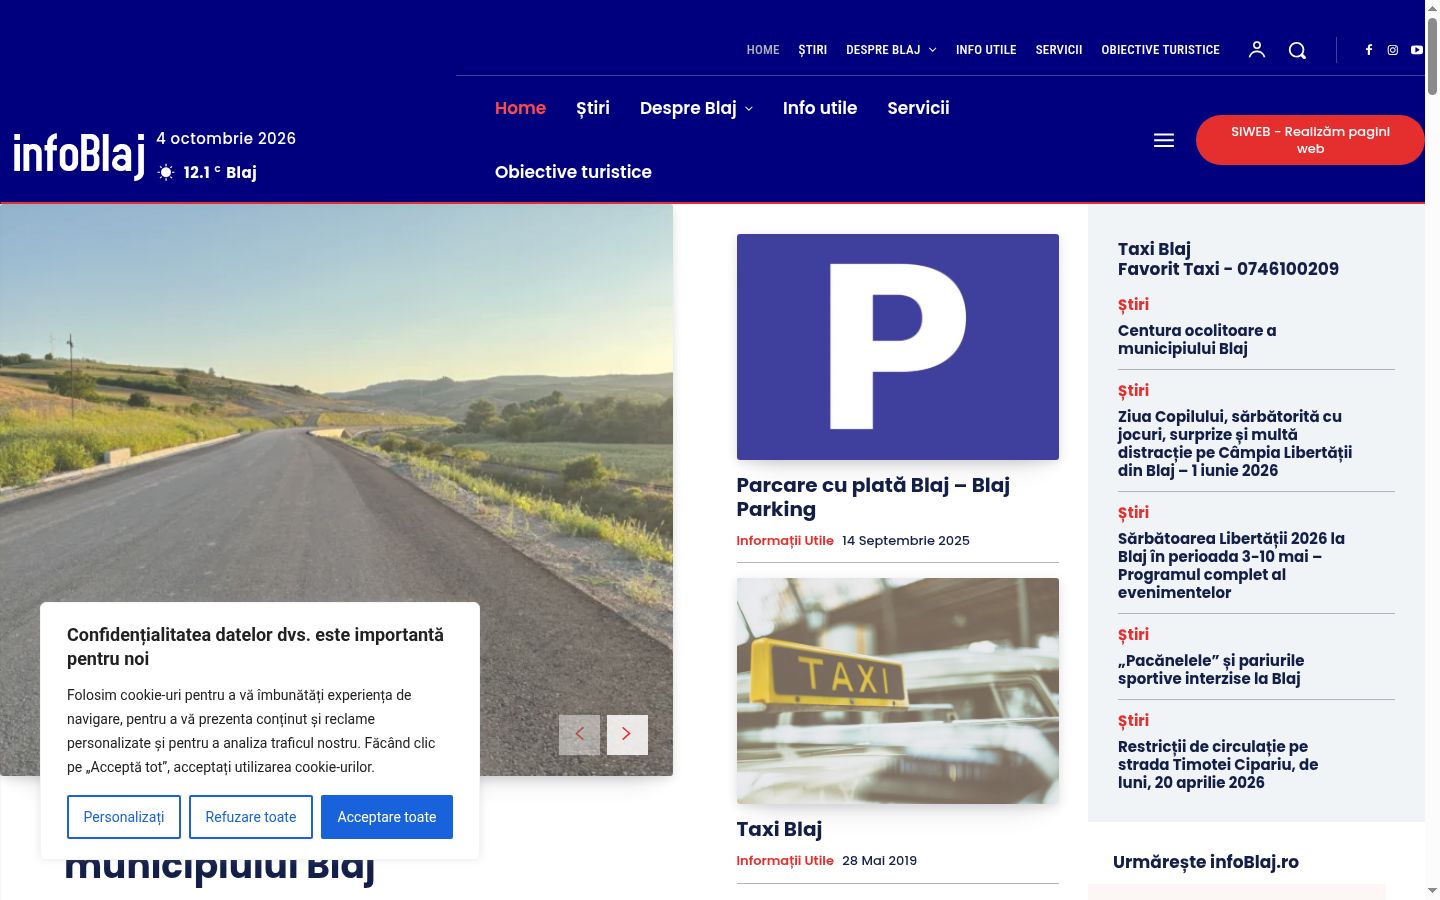Image resolution: width=1440 pixels, height=900 pixels.
Task: Open Informații Utile category under Taxi Blaj
Action: (x=785, y=861)
